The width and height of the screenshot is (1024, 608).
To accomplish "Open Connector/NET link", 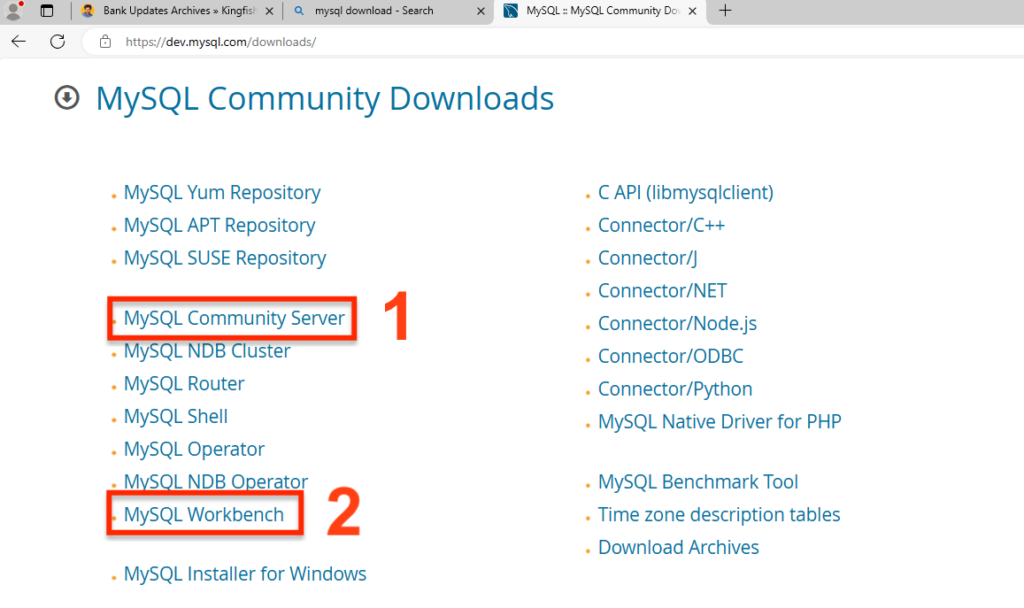I will (662, 291).
